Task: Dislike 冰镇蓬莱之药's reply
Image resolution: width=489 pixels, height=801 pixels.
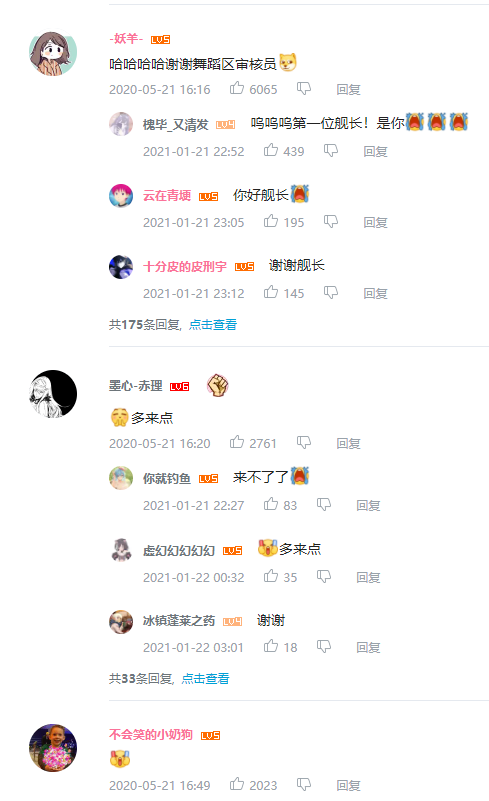Action: point(324,647)
